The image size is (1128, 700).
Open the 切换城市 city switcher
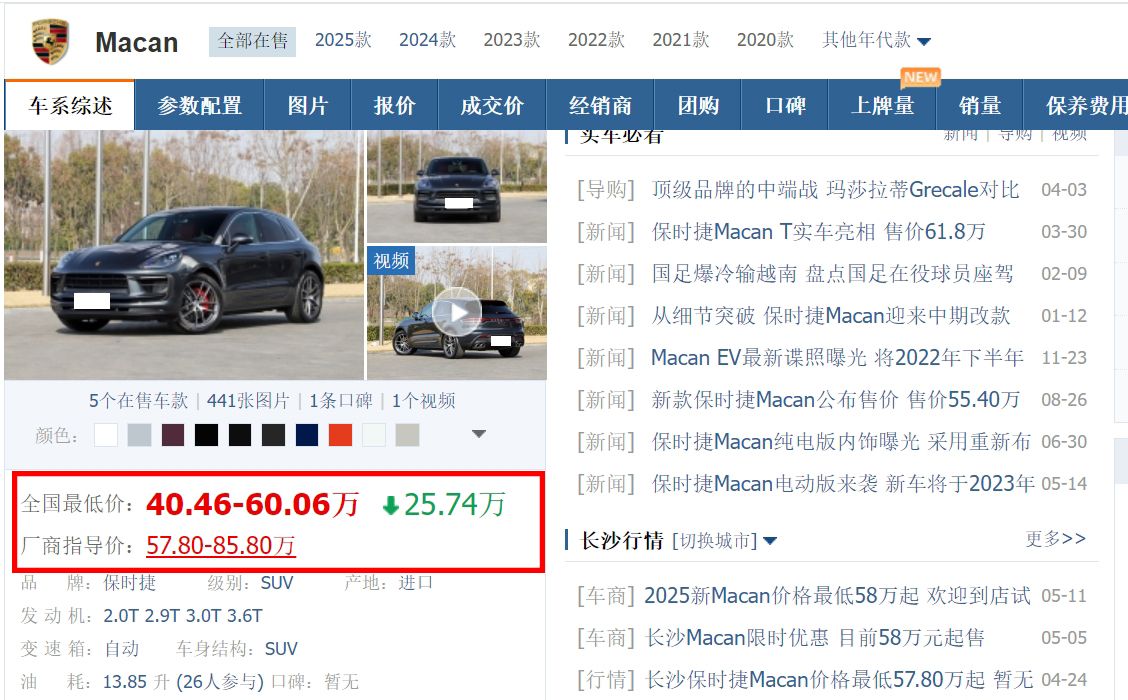tap(724, 540)
